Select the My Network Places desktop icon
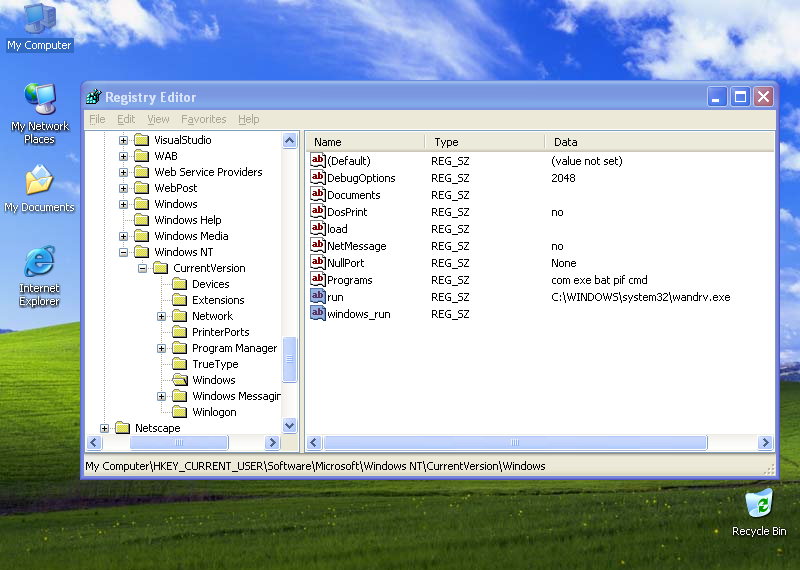Viewport: 800px width, 570px height. 39,113
